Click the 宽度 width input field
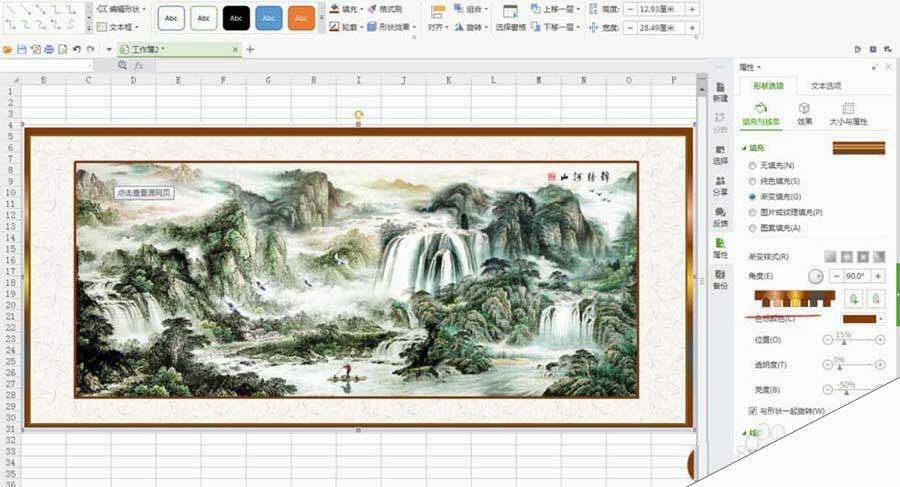900x487 pixels. (x=661, y=28)
